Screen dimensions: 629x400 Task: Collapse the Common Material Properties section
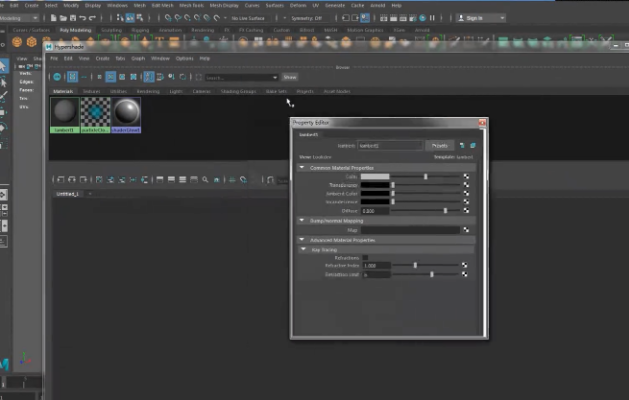click(x=303, y=167)
